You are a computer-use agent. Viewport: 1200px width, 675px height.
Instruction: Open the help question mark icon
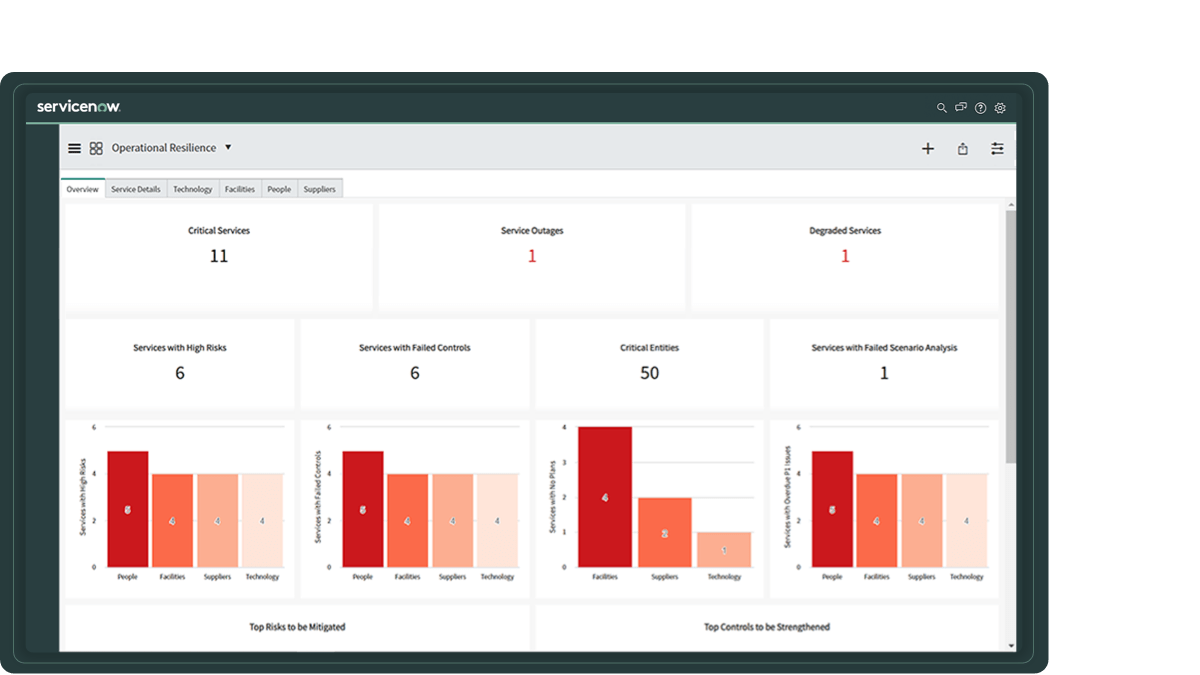coord(981,107)
